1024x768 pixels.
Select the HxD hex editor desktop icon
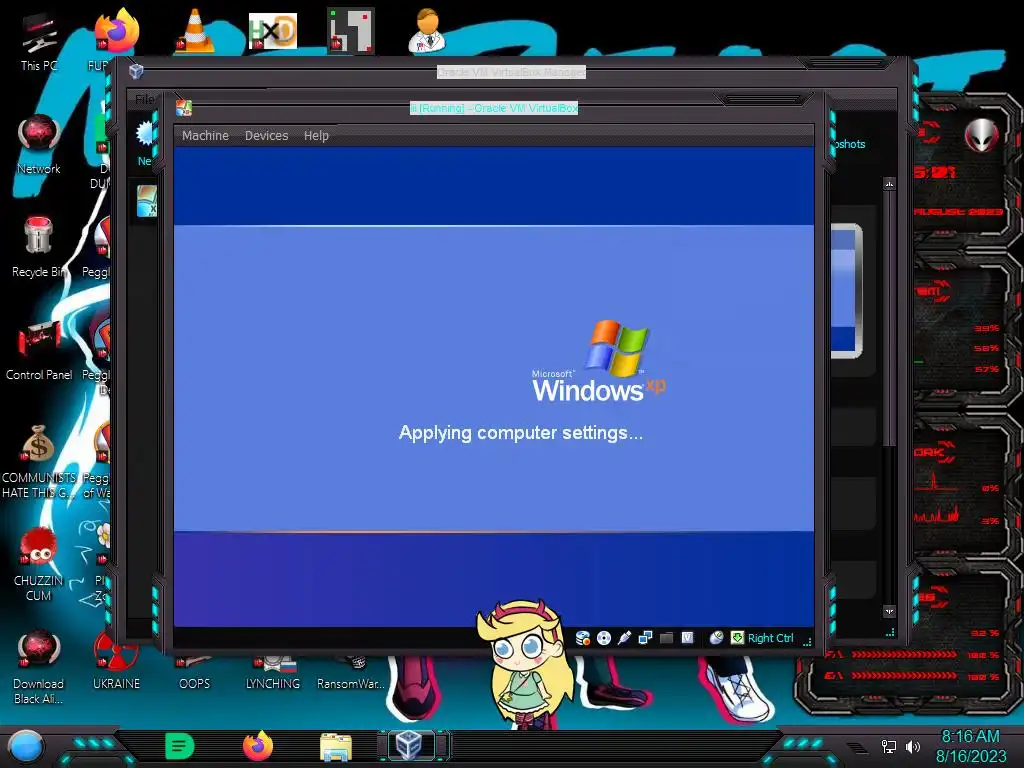click(273, 31)
